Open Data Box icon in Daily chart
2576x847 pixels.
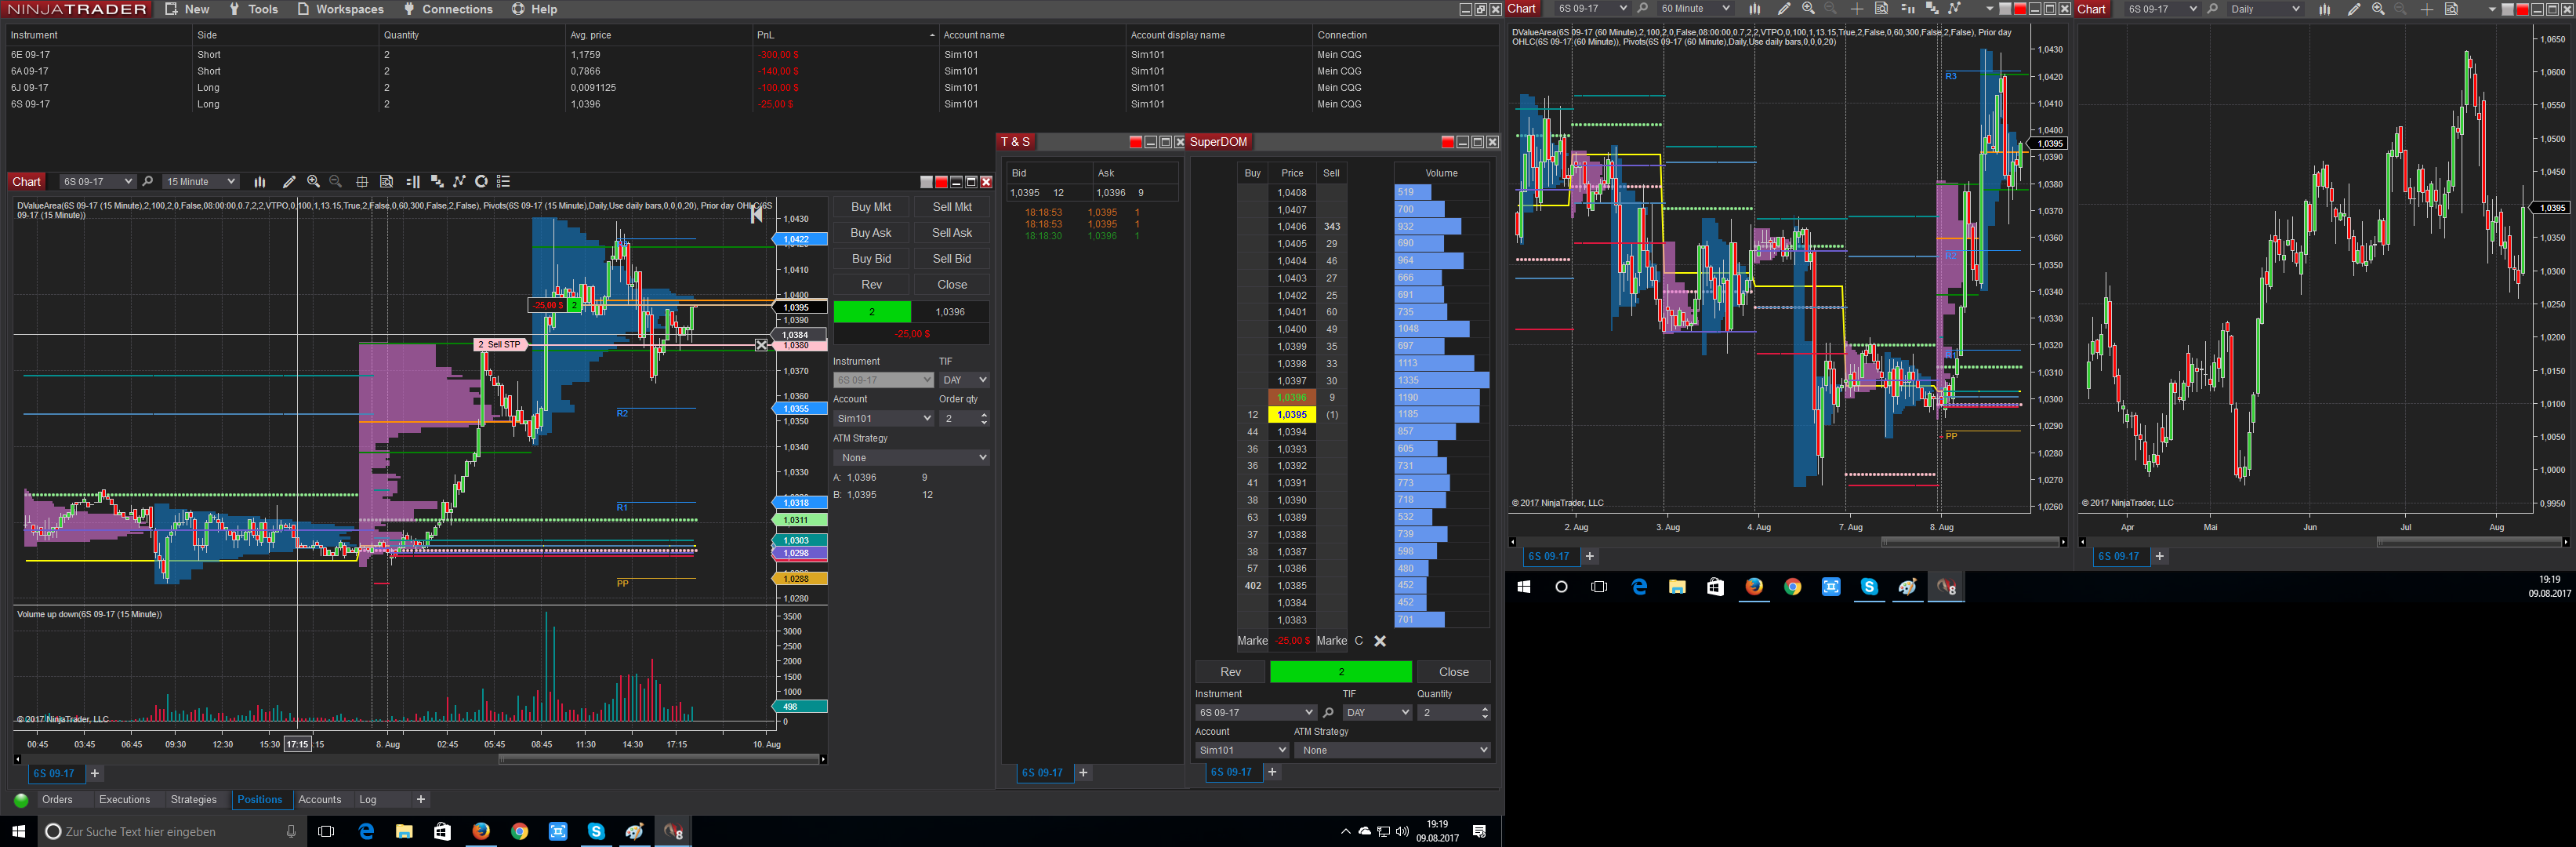(x=2451, y=9)
